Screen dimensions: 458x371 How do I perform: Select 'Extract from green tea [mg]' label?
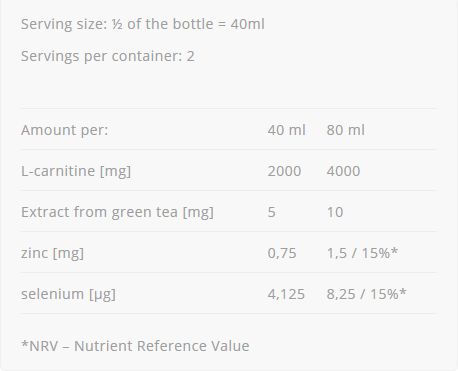coord(117,212)
